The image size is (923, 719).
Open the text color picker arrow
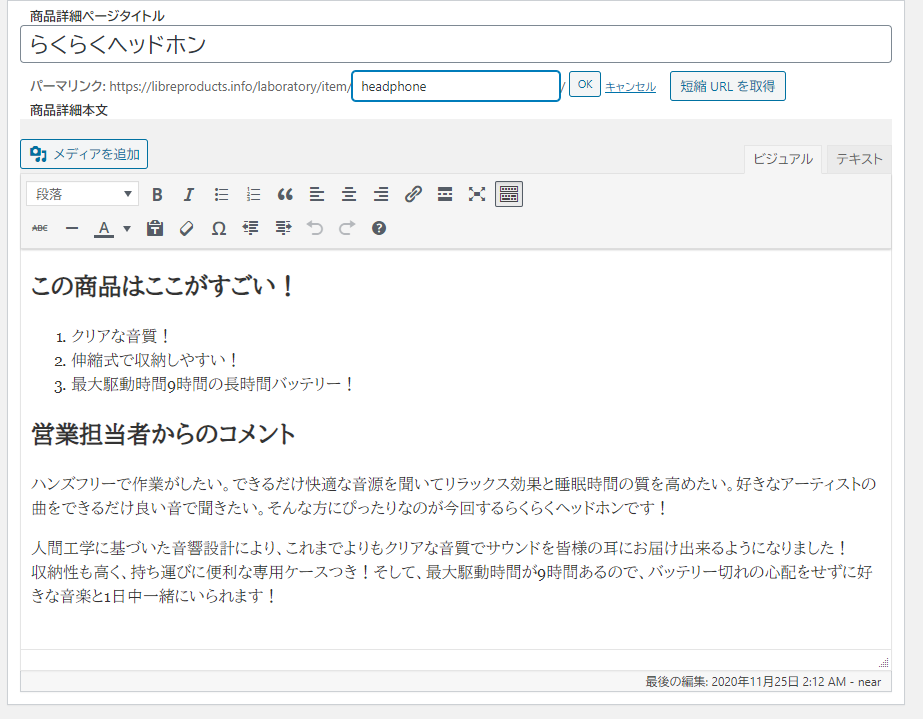tap(127, 228)
